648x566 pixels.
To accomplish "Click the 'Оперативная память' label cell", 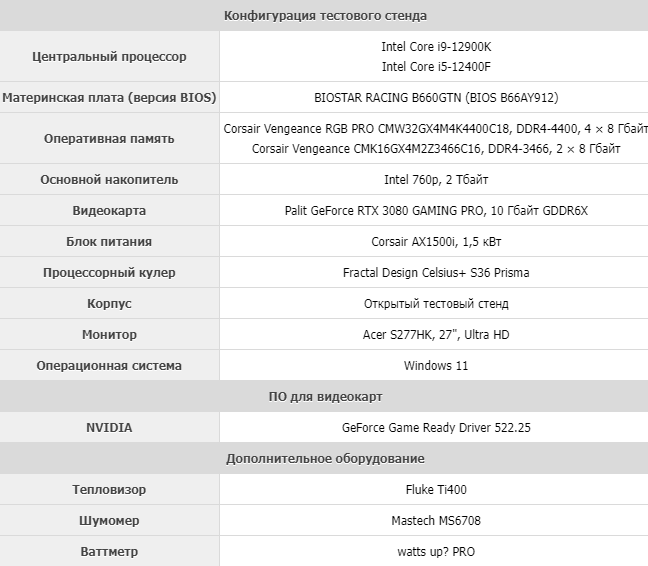I will coord(109,138).
